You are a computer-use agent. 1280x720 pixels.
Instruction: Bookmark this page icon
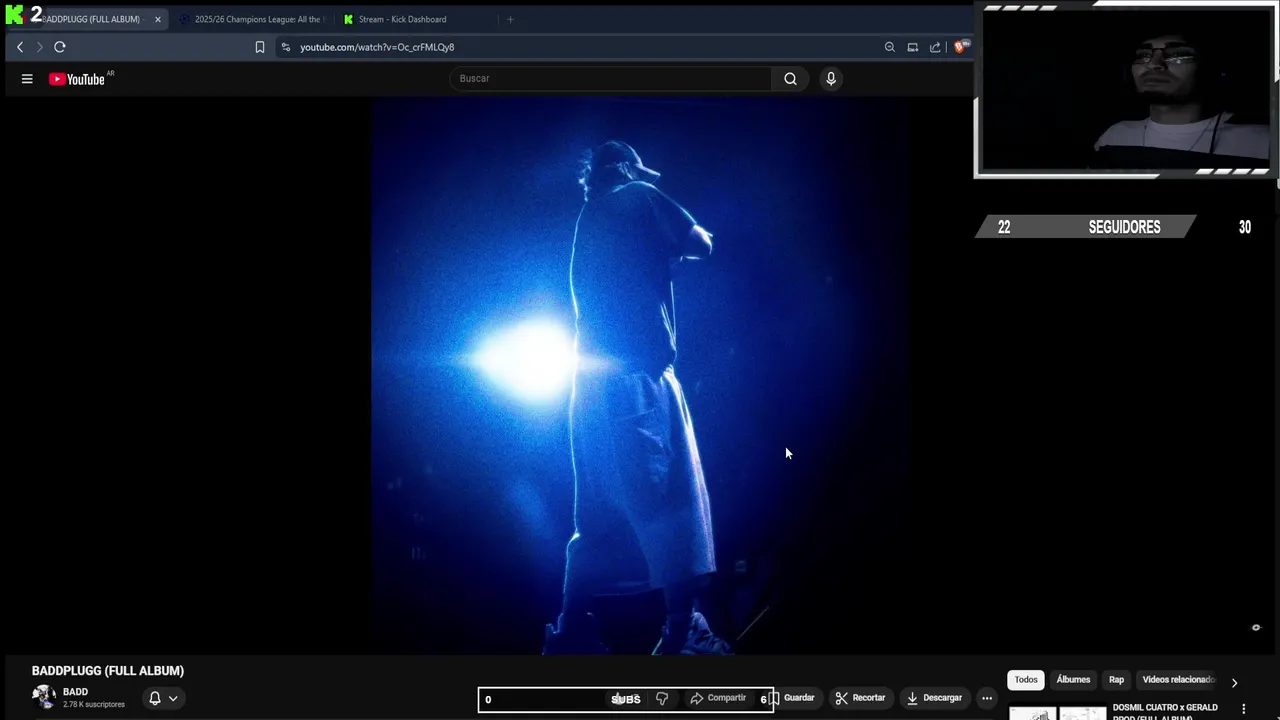260,47
